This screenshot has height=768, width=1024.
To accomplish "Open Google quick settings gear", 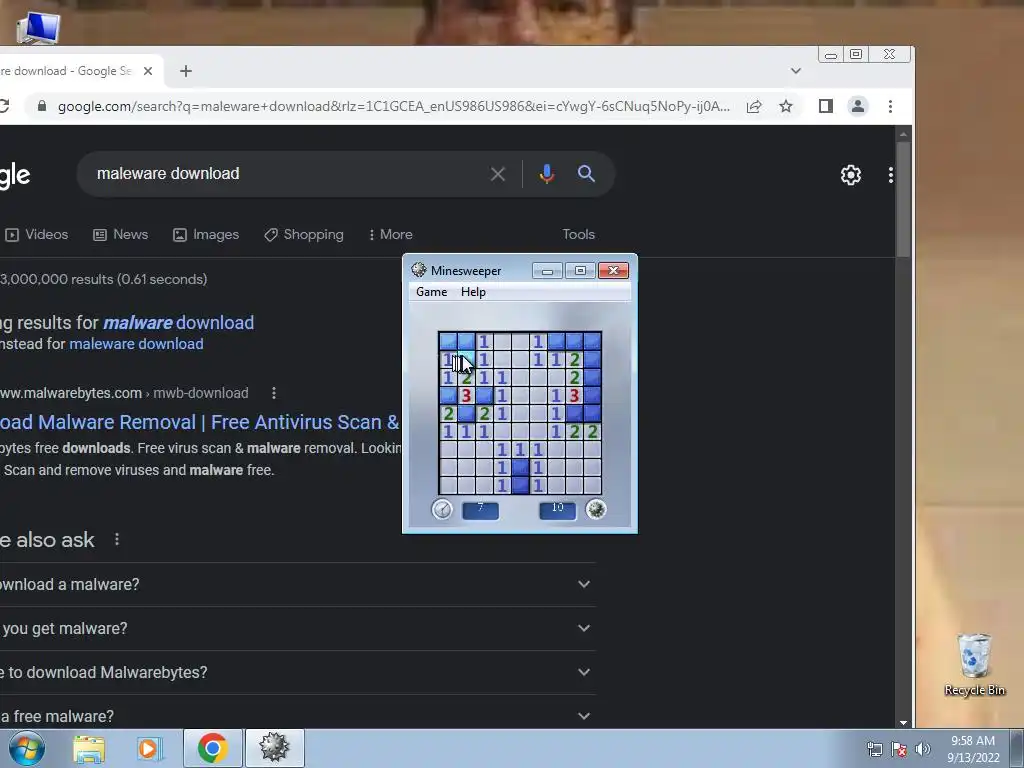I will click(850, 174).
